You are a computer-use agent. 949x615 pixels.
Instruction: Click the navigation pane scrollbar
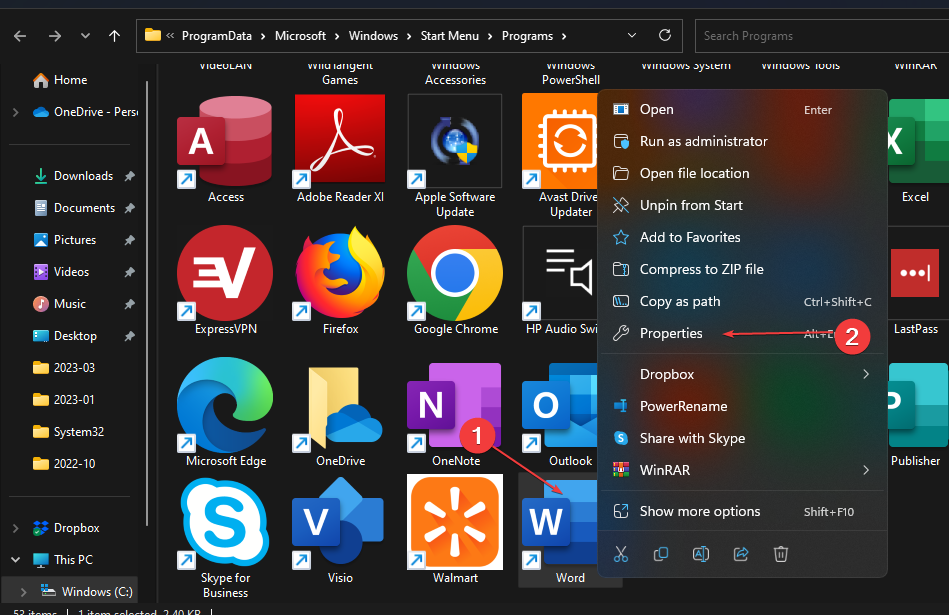[x=147, y=303]
